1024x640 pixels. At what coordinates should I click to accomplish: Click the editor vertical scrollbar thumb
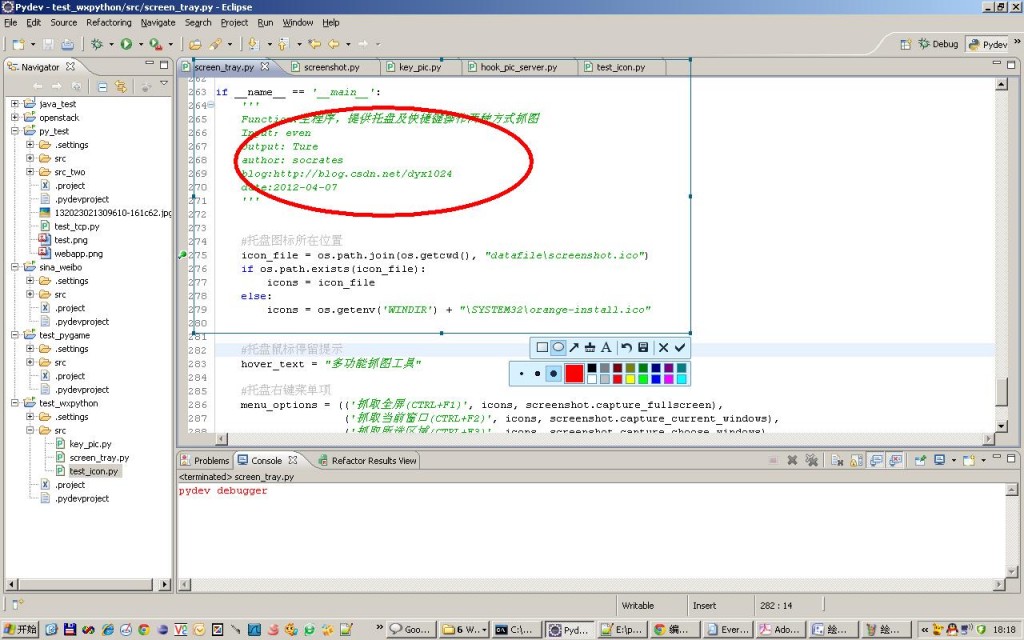pos(1001,391)
